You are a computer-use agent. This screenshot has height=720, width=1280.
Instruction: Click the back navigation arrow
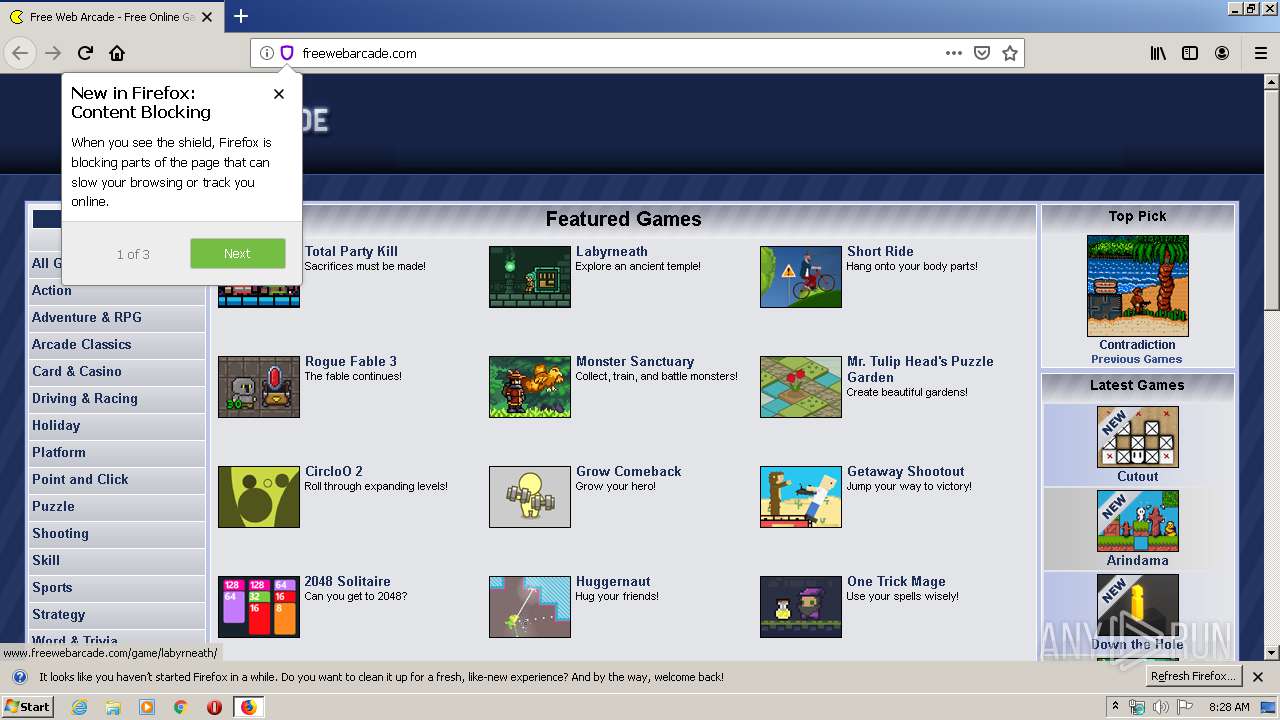click(x=20, y=53)
